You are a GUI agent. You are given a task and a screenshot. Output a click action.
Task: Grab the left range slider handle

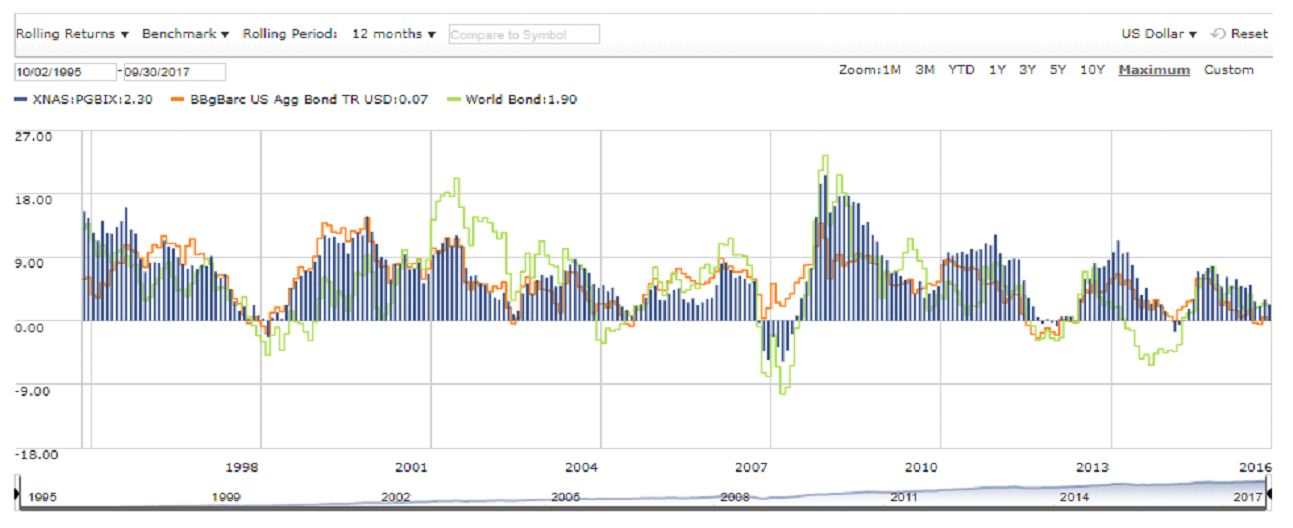(18, 494)
